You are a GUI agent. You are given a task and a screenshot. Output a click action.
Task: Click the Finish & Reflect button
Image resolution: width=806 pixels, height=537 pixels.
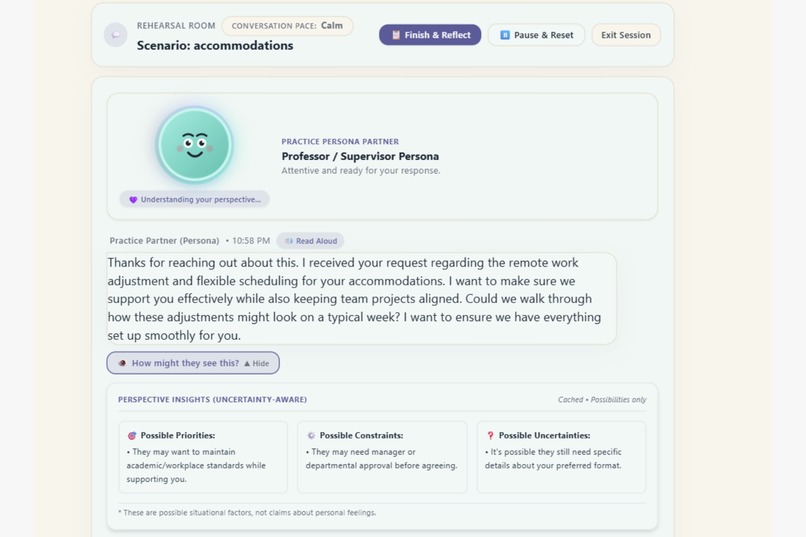coord(430,35)
